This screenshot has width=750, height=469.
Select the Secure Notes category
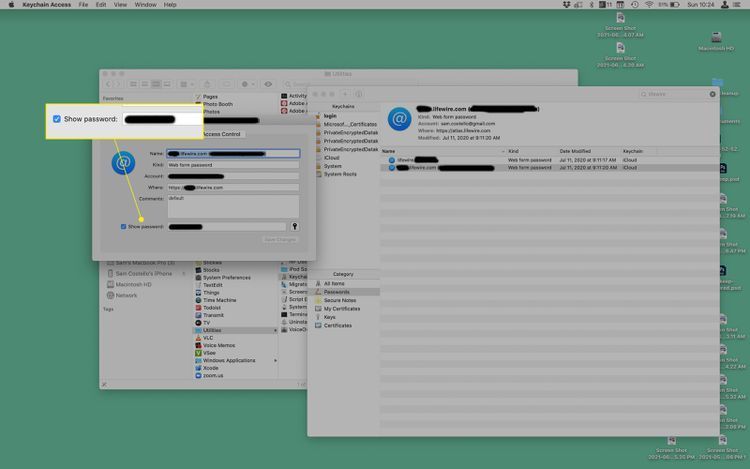click(340, 300)
